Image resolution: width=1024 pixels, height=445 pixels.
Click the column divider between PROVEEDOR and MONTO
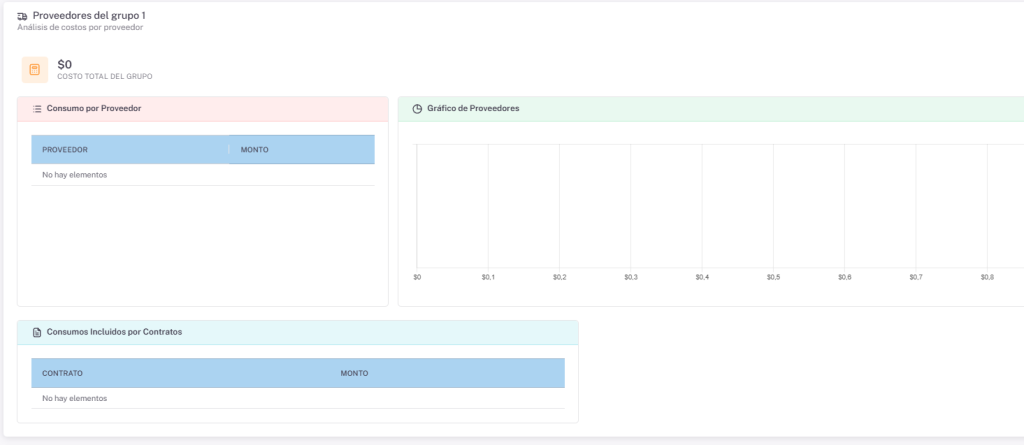pyautogui.click(x=229, y=150)
